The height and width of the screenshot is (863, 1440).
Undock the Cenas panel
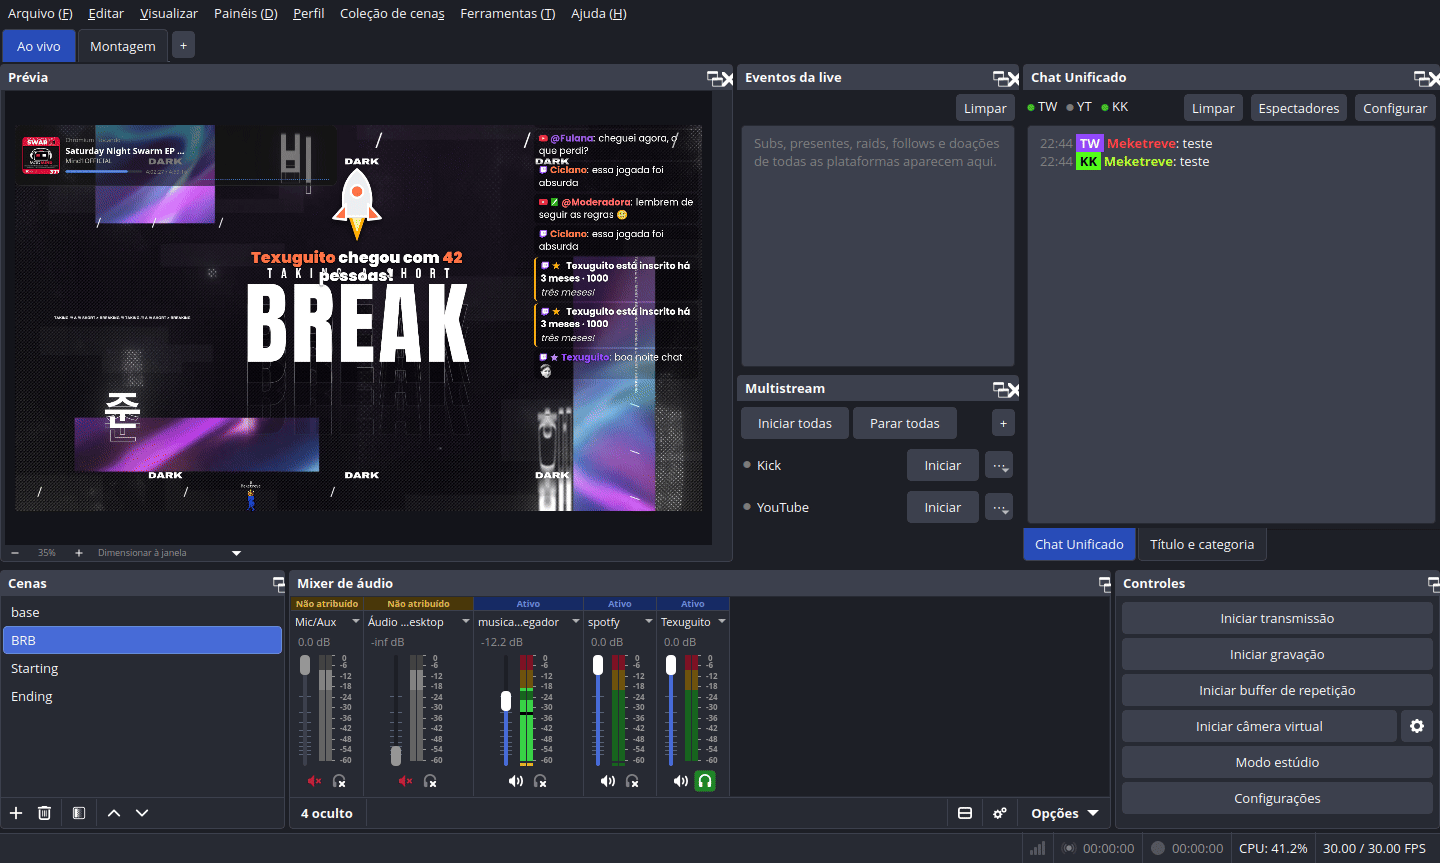pyautogui.click(x=279, y=583)
